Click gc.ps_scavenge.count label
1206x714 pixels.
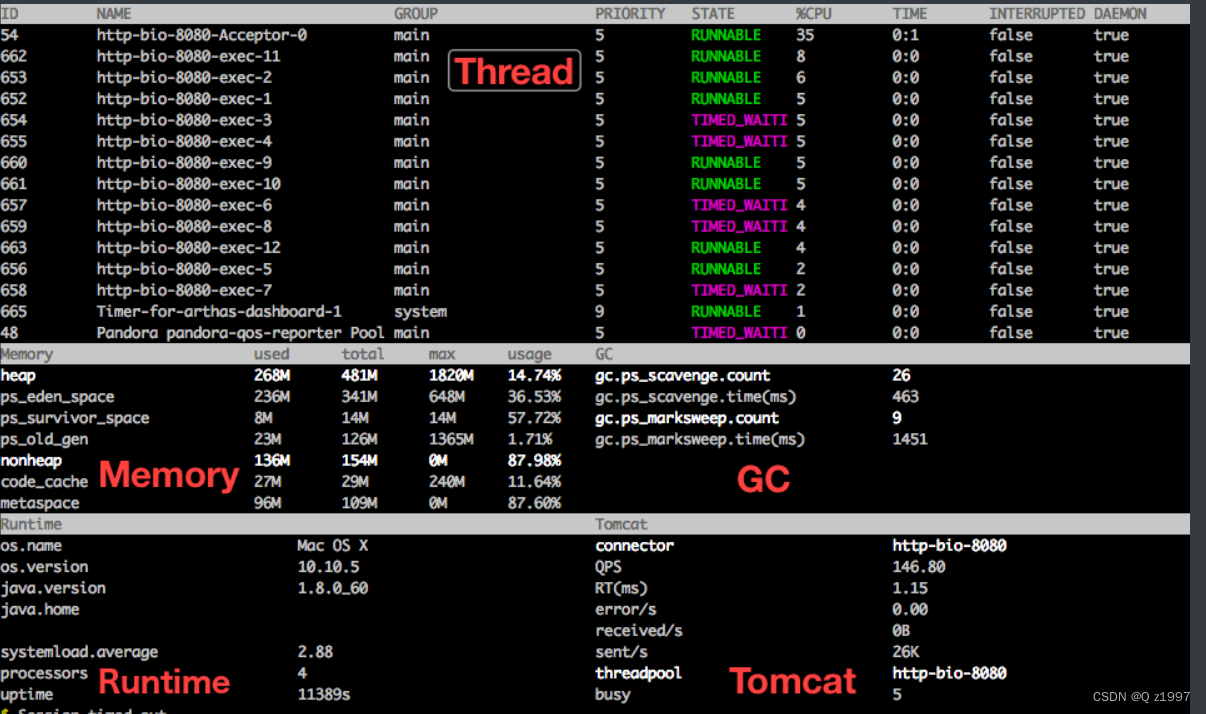point(683,376)
